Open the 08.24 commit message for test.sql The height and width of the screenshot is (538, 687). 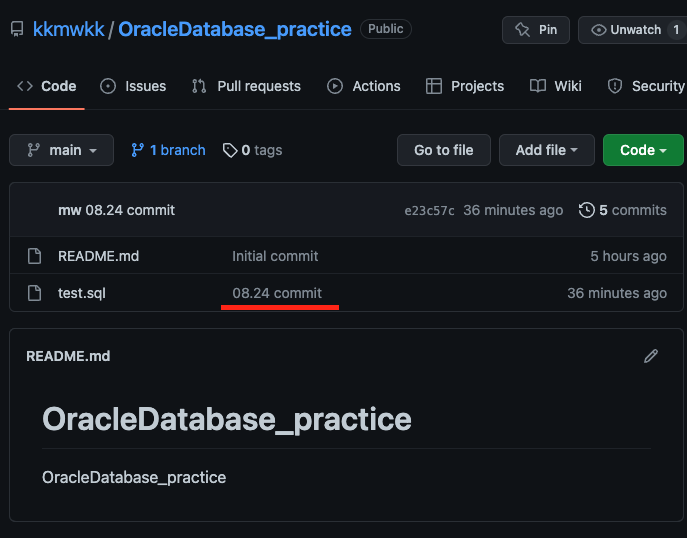(x=277, y=293)
